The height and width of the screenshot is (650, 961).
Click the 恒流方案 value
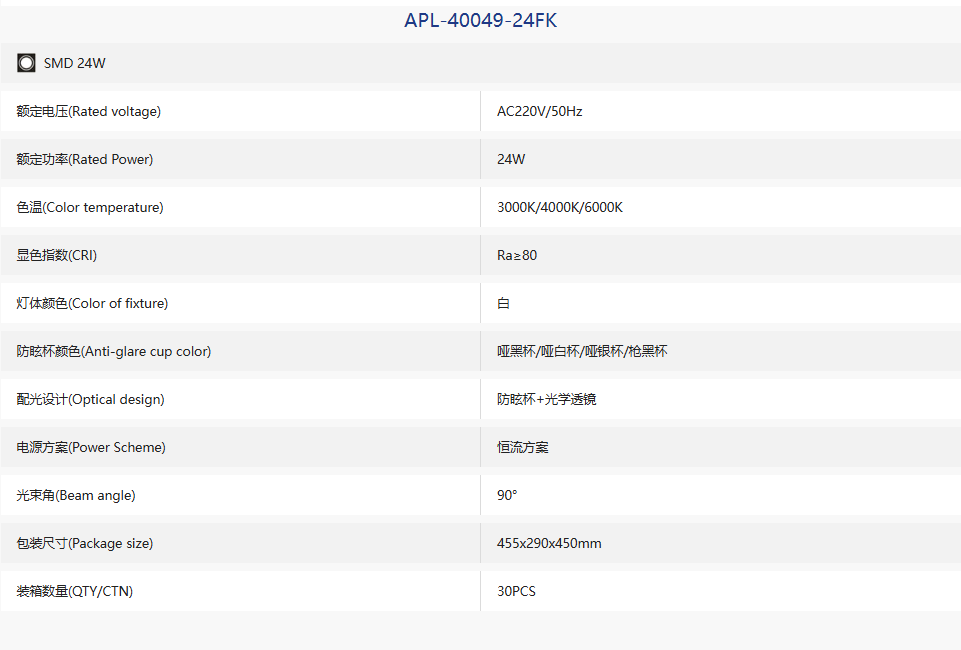523,447
